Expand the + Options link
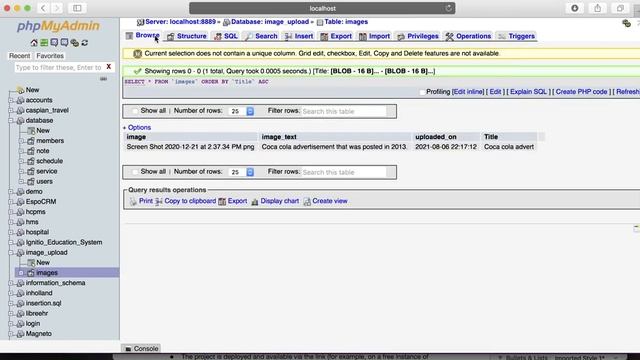The width and height of the screenshot is (640, 360). 137,127
